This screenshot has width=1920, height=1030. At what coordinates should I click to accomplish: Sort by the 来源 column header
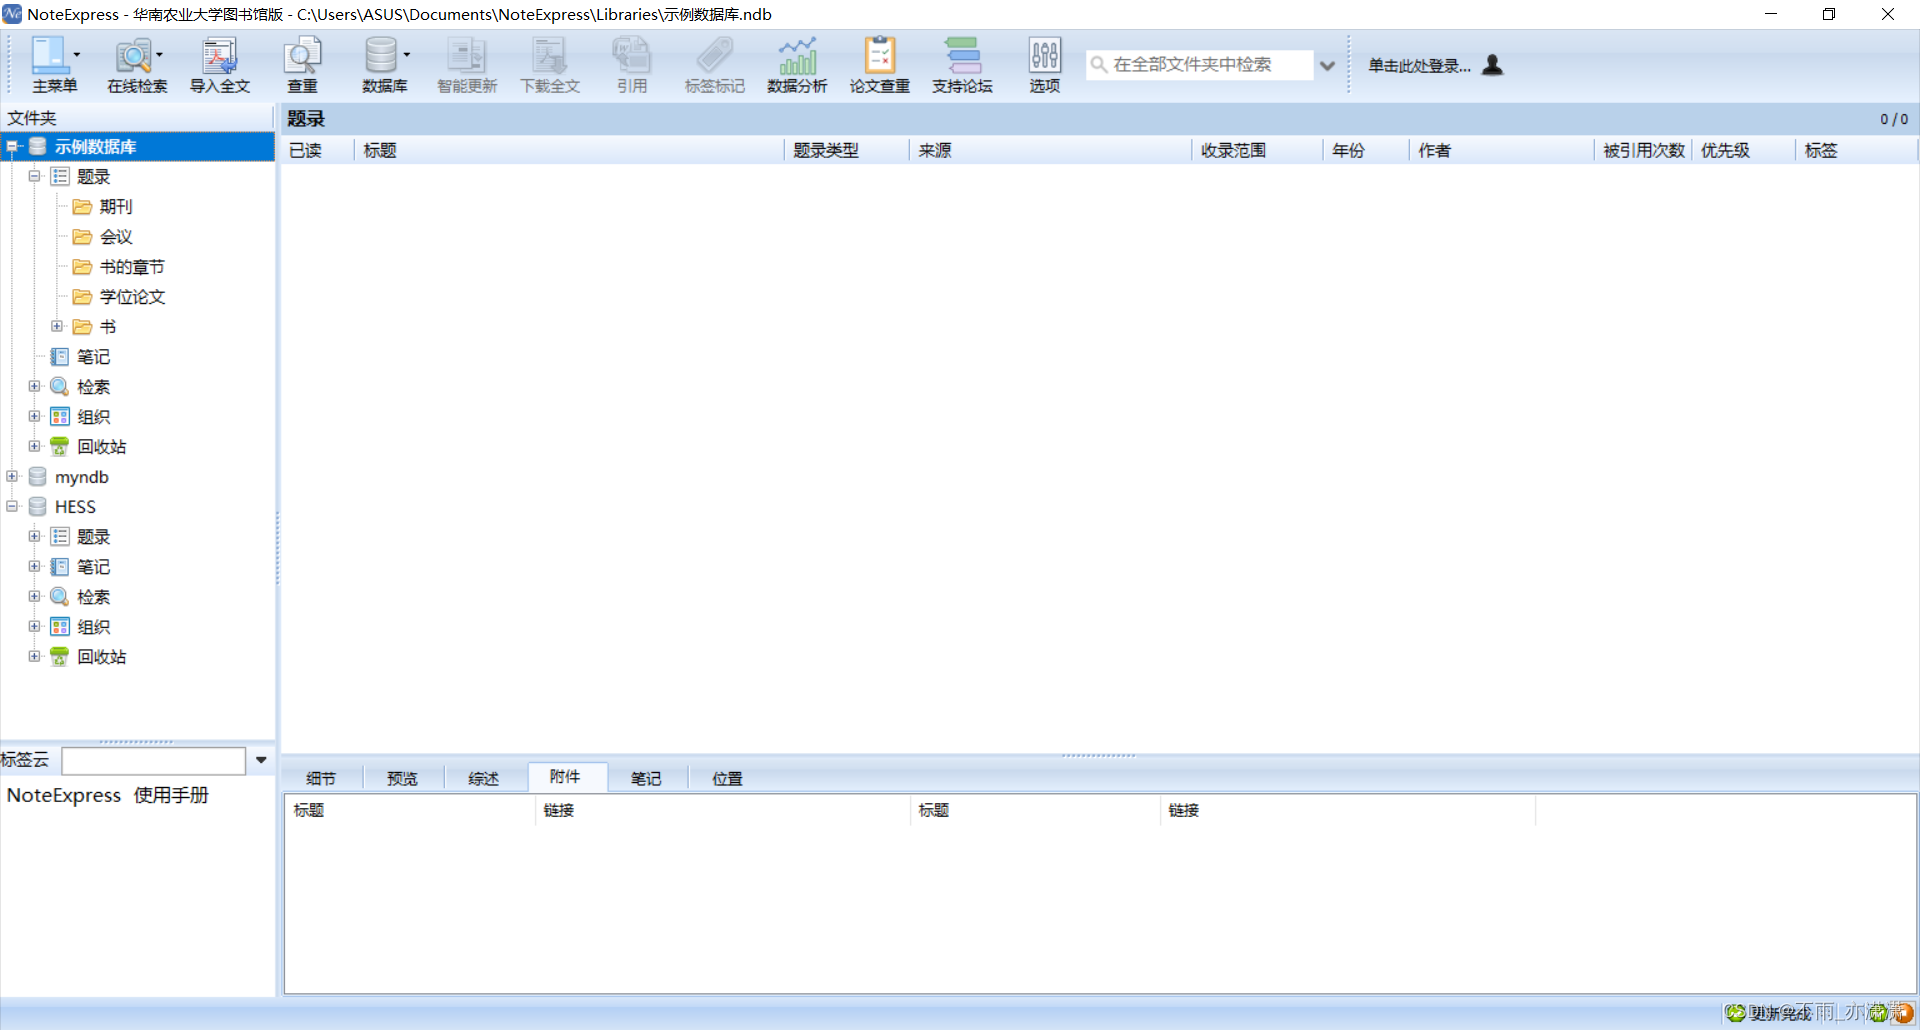[1050, 150]
